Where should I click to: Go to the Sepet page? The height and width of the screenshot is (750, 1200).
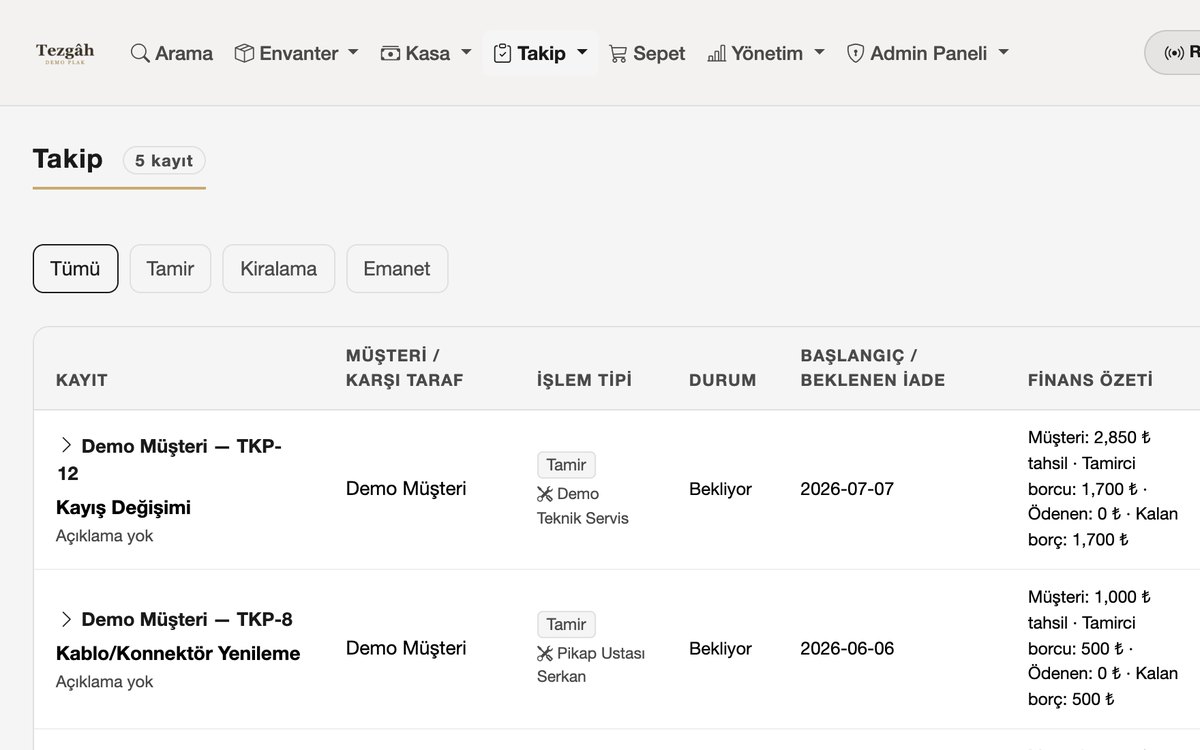click(x=647, y=53)
